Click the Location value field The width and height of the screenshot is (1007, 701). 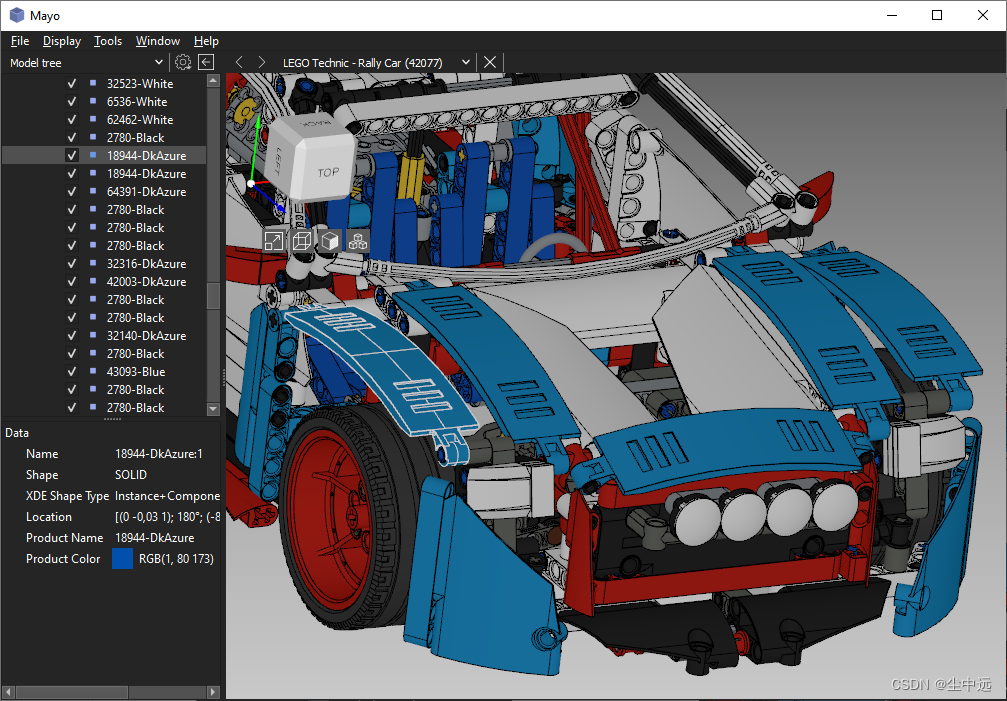click(x=167, y=517)
